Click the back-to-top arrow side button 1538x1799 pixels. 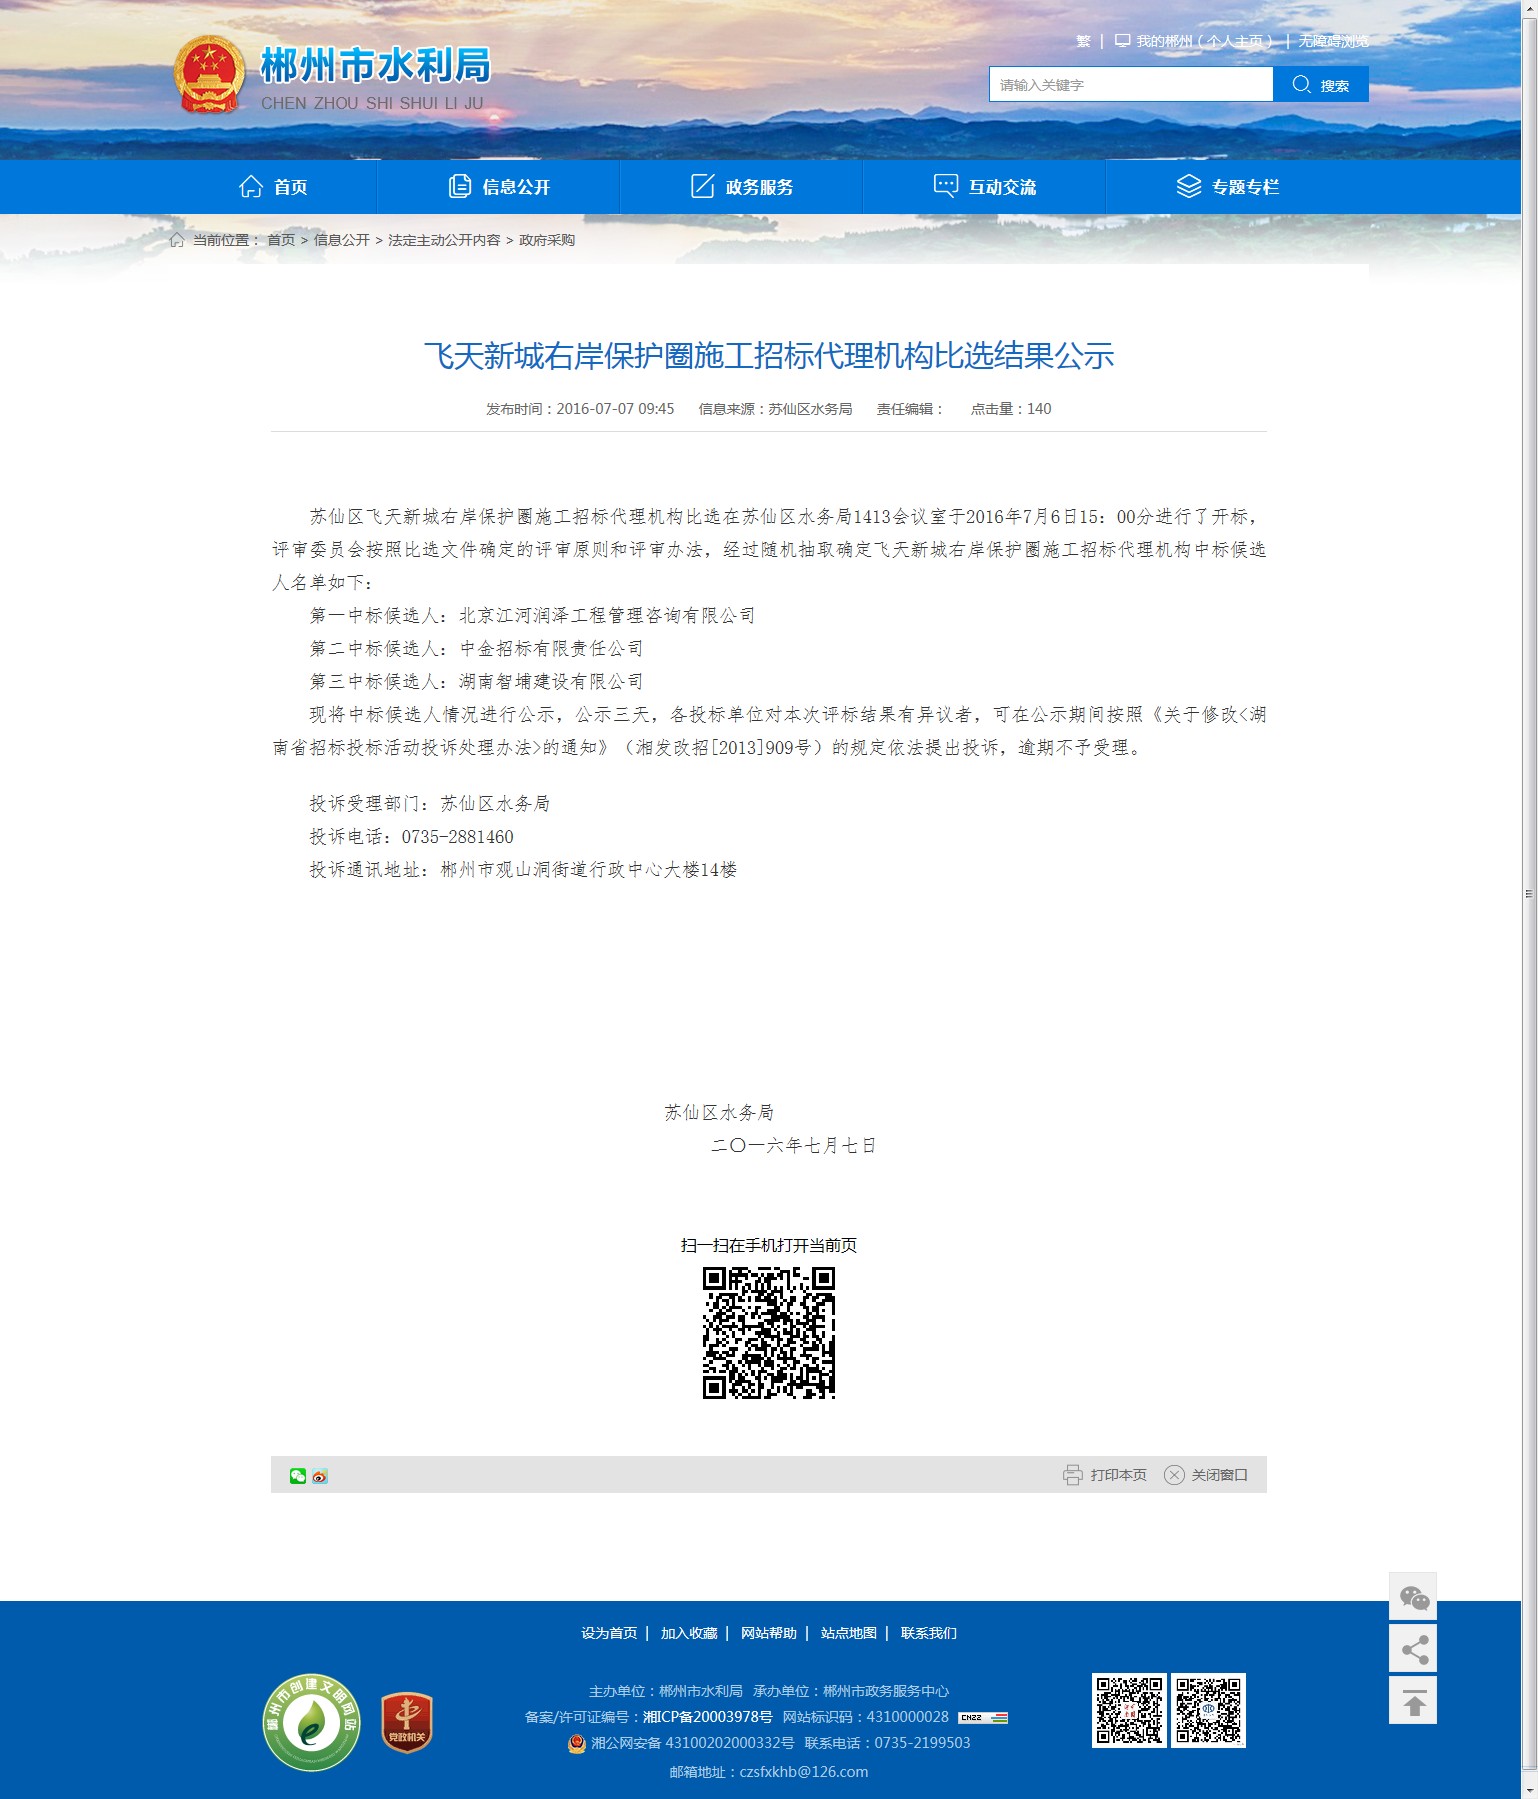coord(1413,1700)
